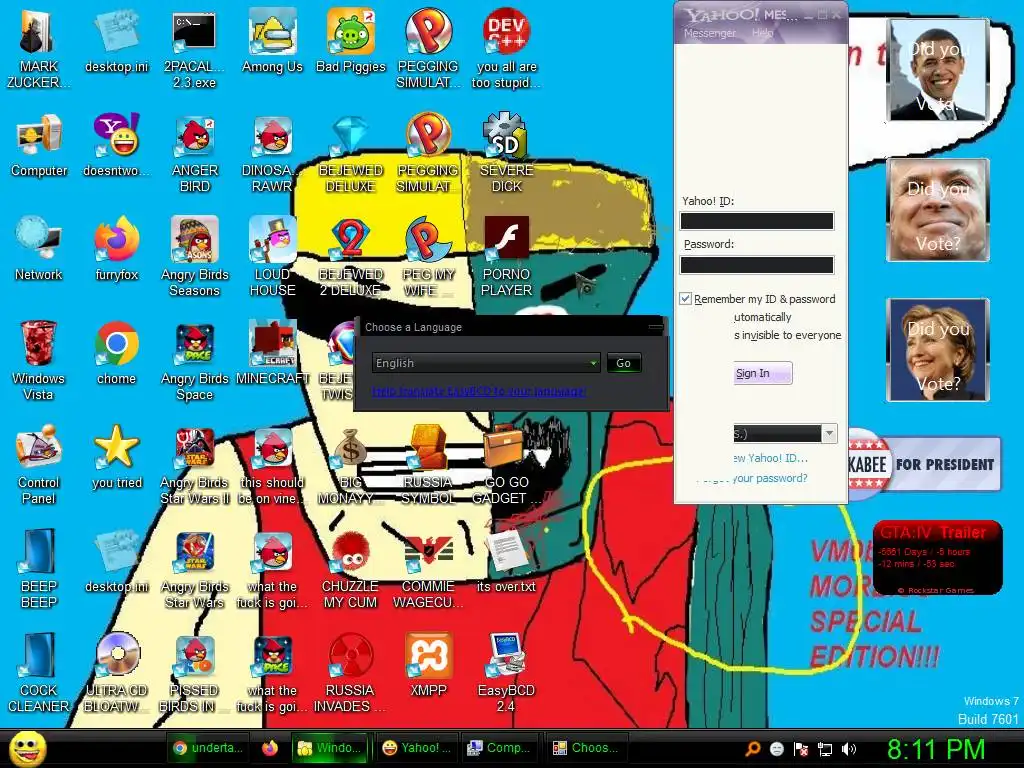Image resolution: width=1024 pixels, height=768 pixels.
Task: Open the BEEP BEEP icon
Action: click(39, 568)
